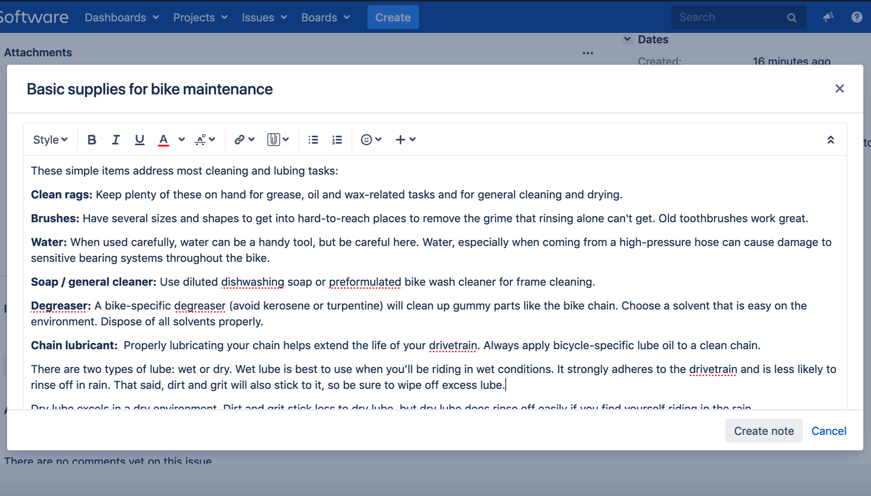Click the misspelled word 'Degreaser:' heading
This screenshot has width=871, height=496.
pos(61,306)
